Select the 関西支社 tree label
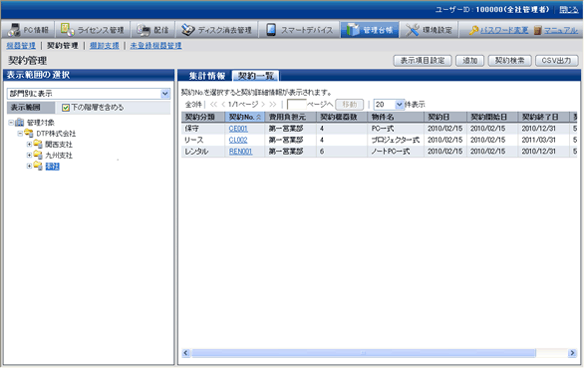 [x=59, y=145]
